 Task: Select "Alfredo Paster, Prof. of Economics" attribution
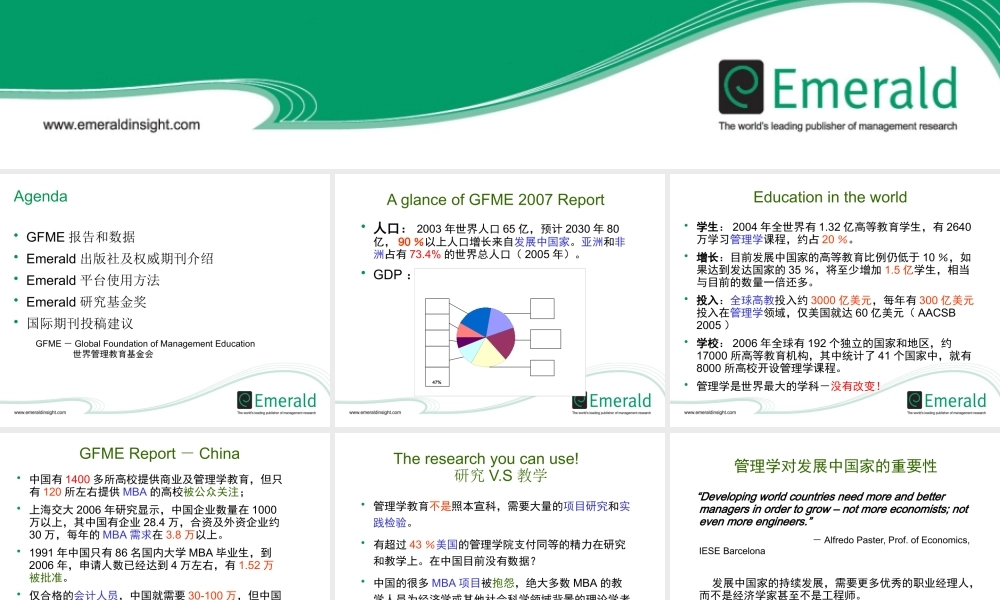click(x=897, y=540)
